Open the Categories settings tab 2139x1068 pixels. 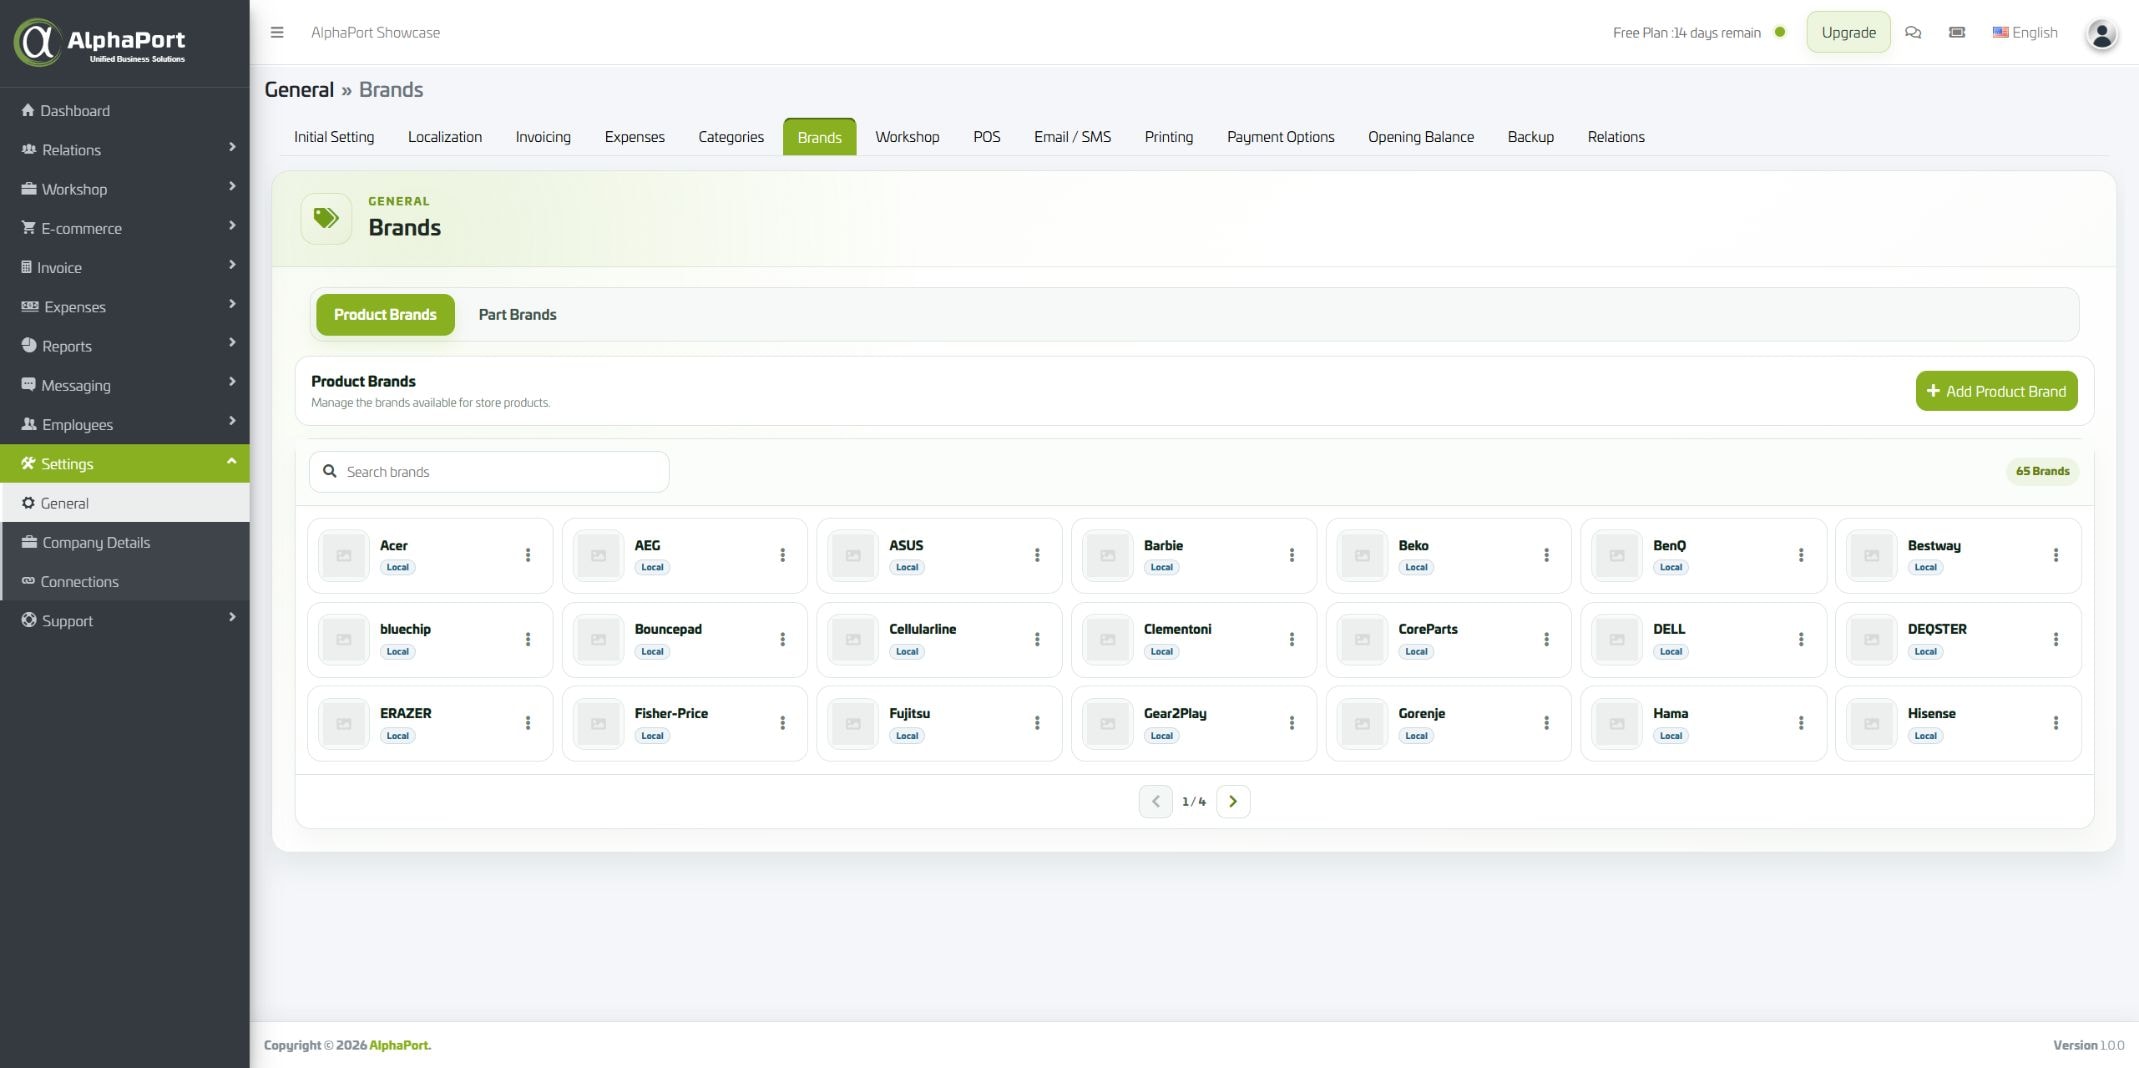pos(731,137)
